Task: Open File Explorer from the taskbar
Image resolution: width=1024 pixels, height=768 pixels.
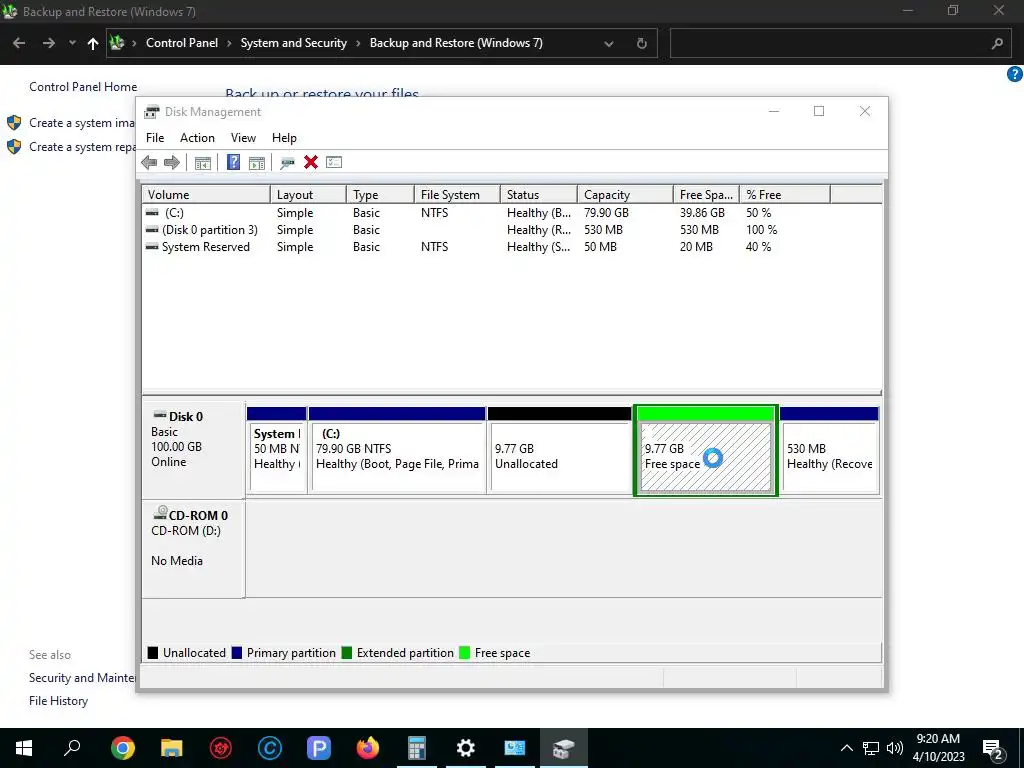Action: tap(172, 748)
